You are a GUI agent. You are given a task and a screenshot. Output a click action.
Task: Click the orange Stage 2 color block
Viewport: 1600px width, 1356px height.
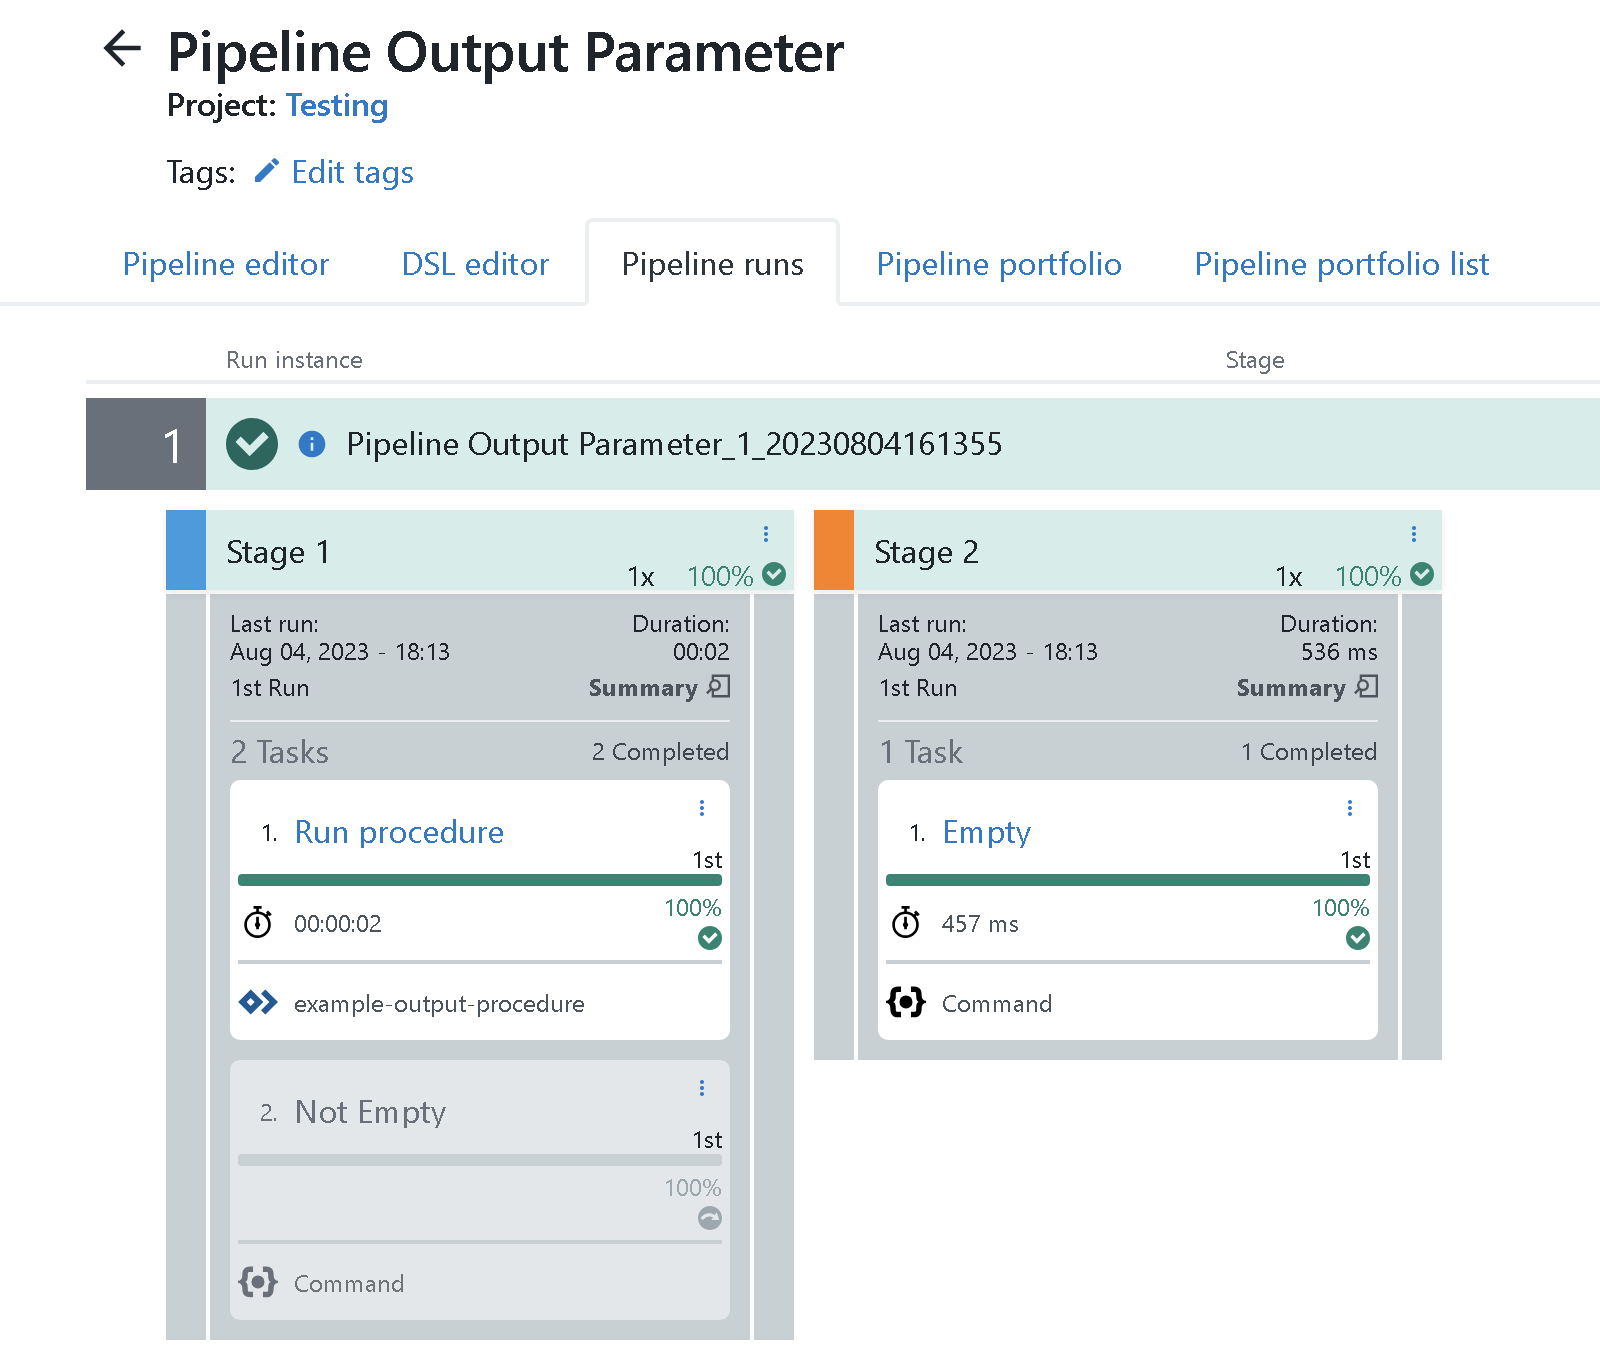point(834,550)
